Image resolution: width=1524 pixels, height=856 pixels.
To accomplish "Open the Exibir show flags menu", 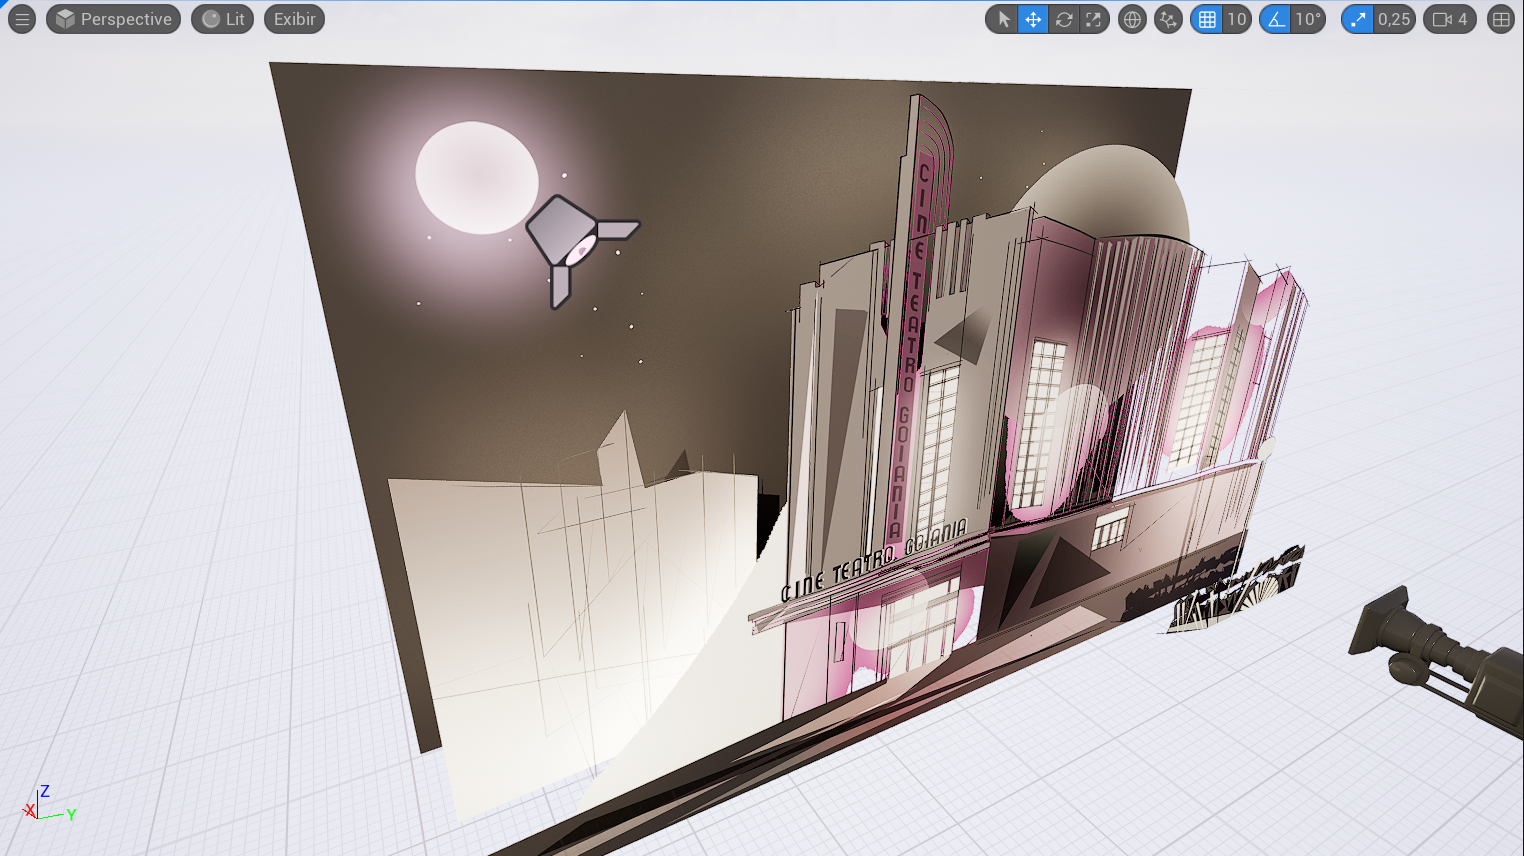I will coord(294,19).
